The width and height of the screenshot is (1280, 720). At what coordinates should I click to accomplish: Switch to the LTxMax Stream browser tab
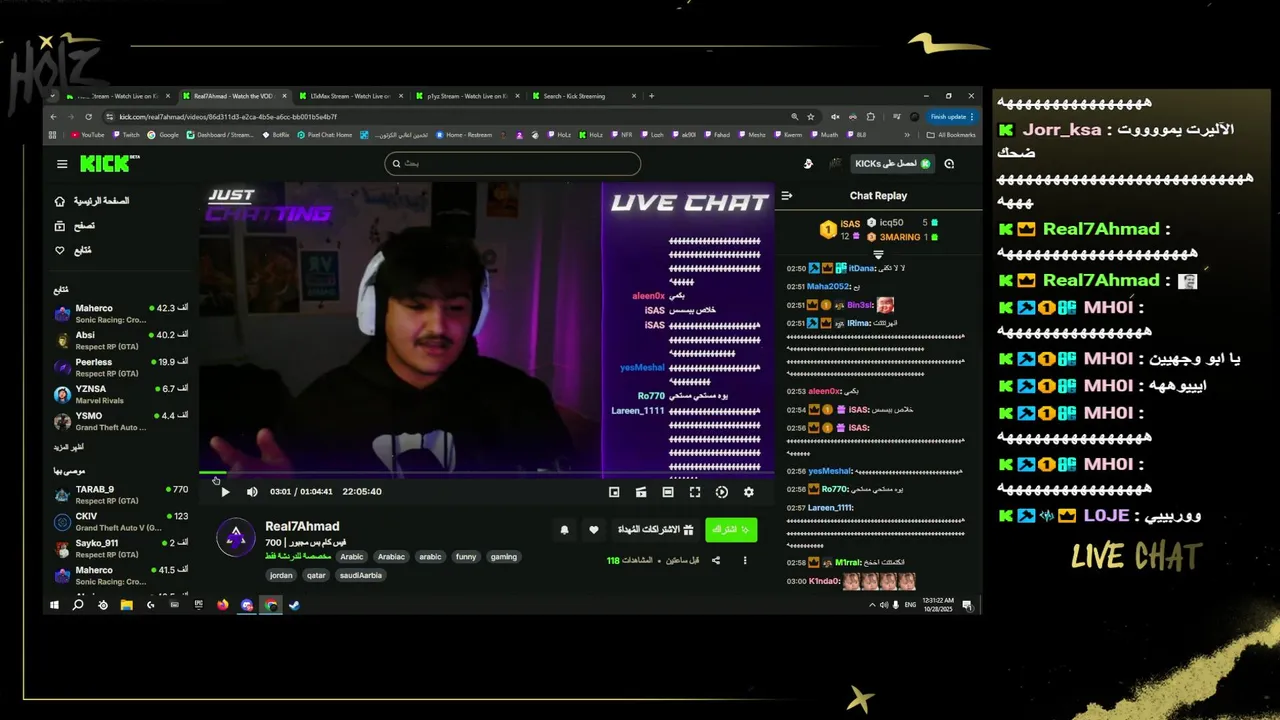pyautogui.click(x=350, y=96)
